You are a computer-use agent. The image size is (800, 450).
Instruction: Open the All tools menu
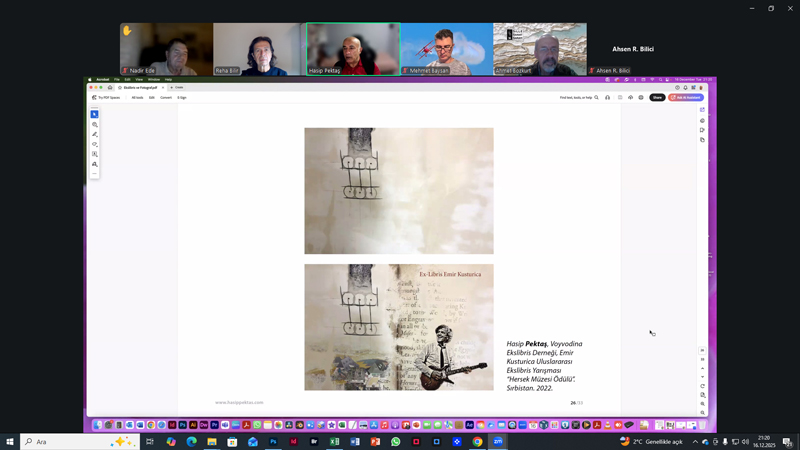(137, 98)
